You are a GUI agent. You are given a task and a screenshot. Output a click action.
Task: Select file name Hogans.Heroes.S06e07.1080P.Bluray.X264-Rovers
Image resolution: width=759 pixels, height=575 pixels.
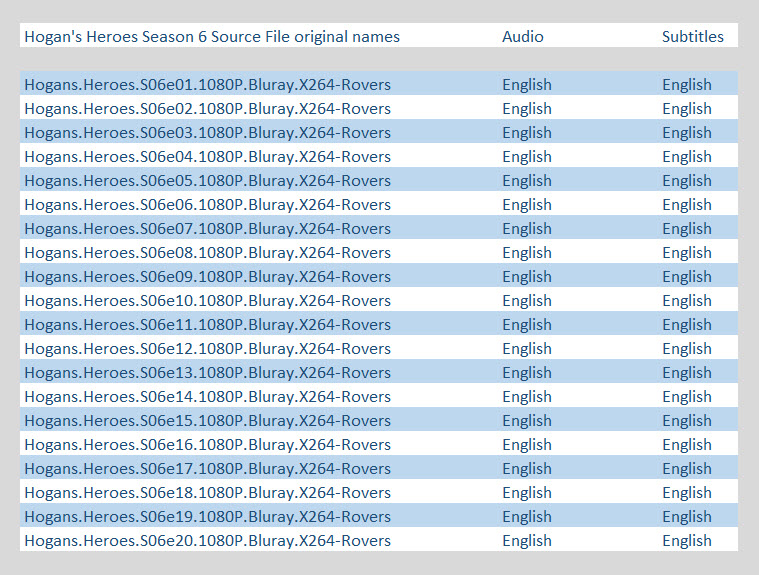click(208, 228)
